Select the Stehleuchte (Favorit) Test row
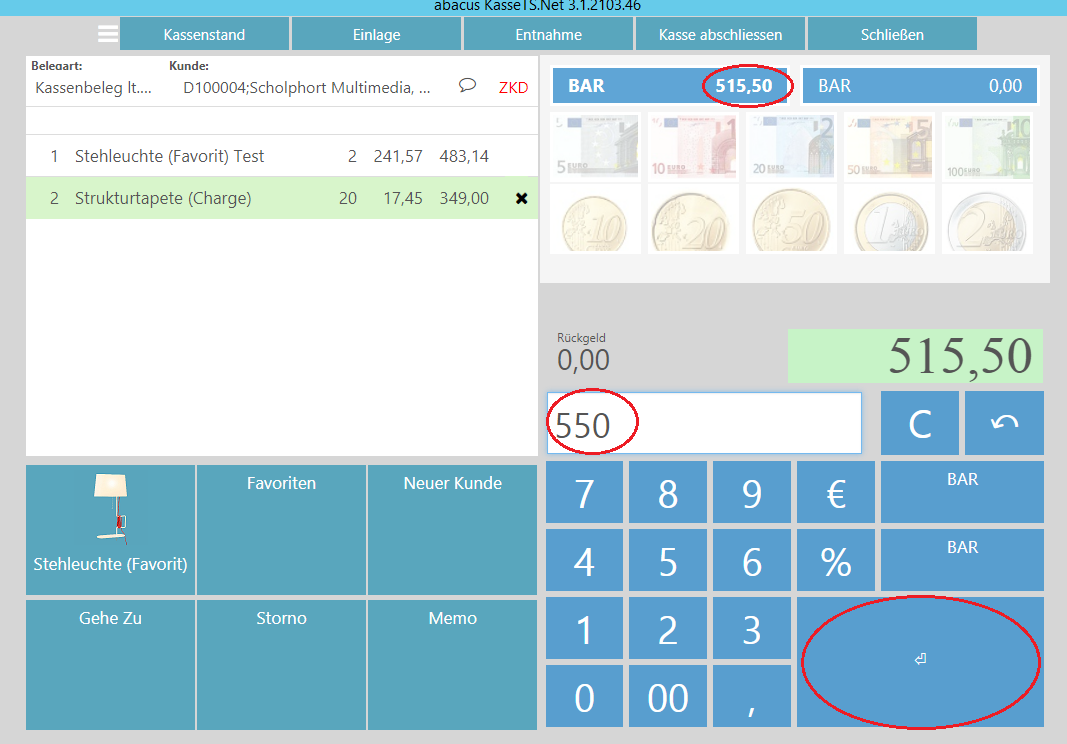This screenshot has height=744, width=1067. point(268,157)
